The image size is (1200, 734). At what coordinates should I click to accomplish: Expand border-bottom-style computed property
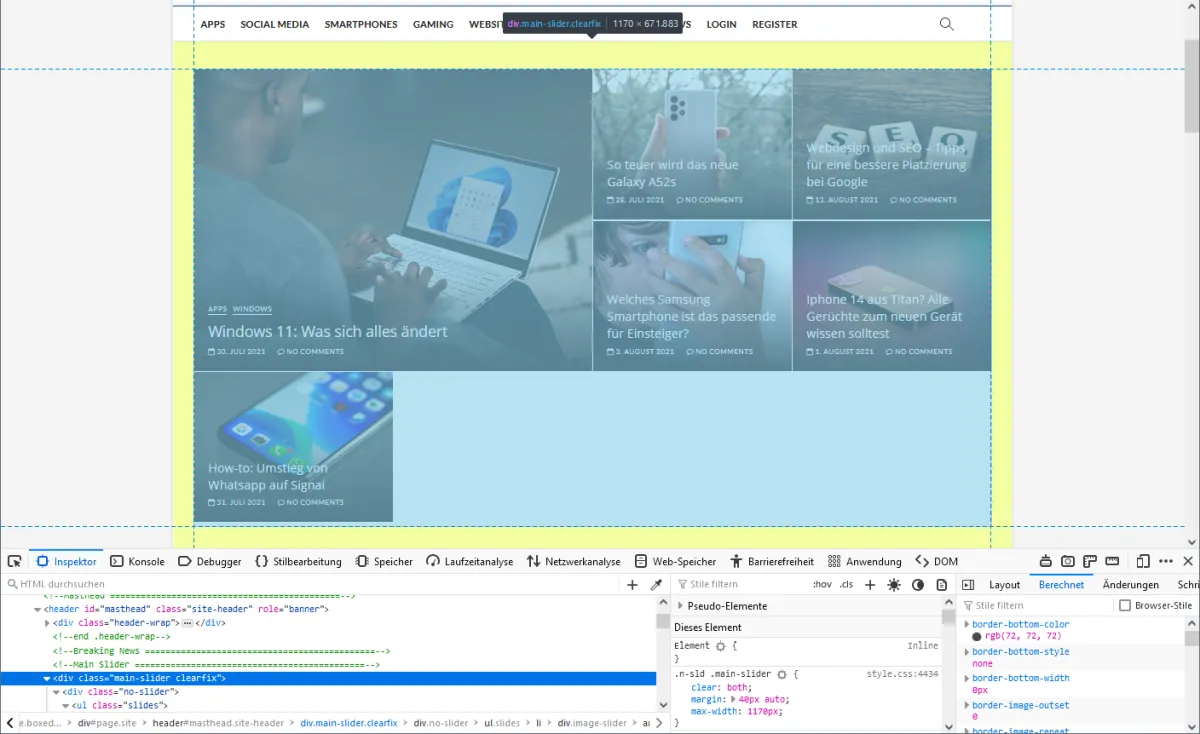[x=966, y=652]
